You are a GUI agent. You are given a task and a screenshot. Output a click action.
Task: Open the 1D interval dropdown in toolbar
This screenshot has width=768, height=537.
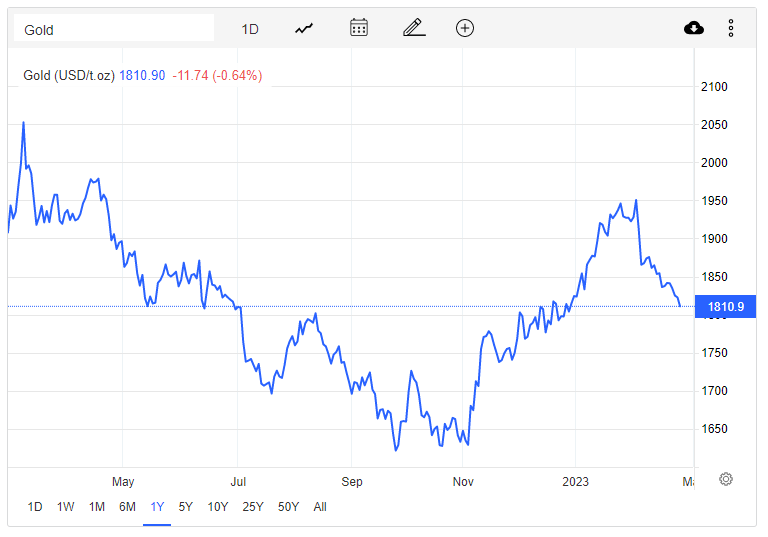(x=250, y=29)
